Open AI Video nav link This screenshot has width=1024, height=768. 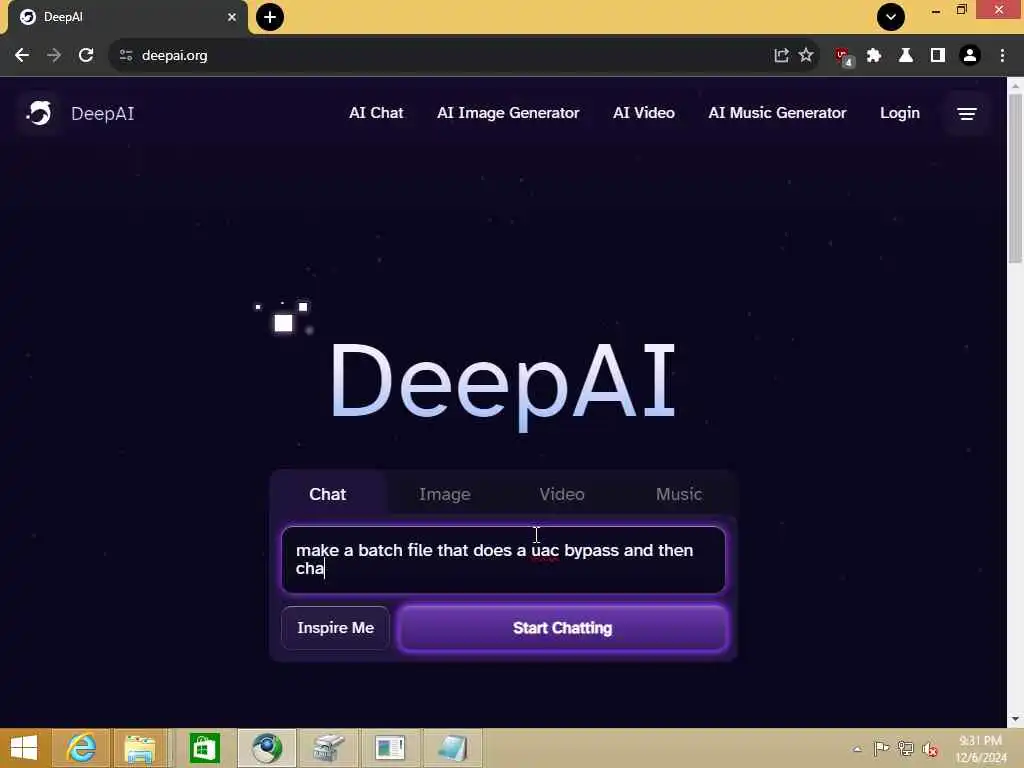(644, 113)
